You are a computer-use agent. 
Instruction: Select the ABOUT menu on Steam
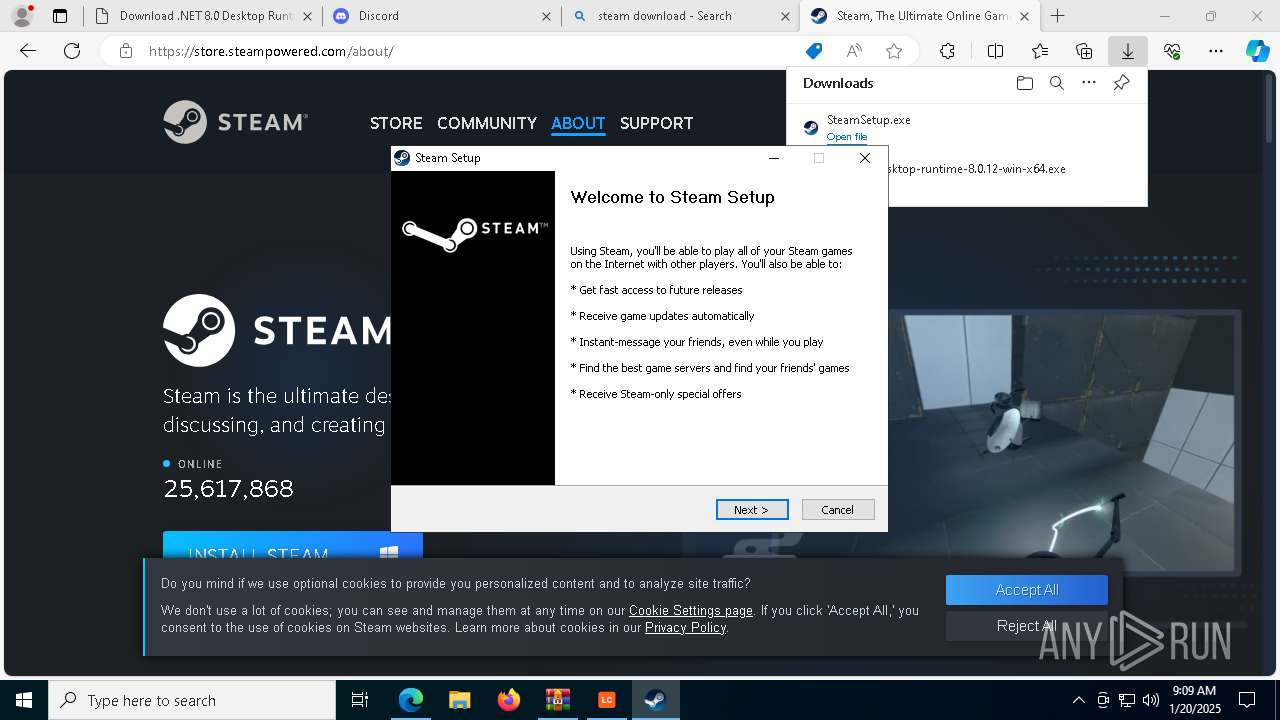pos(578,123)
